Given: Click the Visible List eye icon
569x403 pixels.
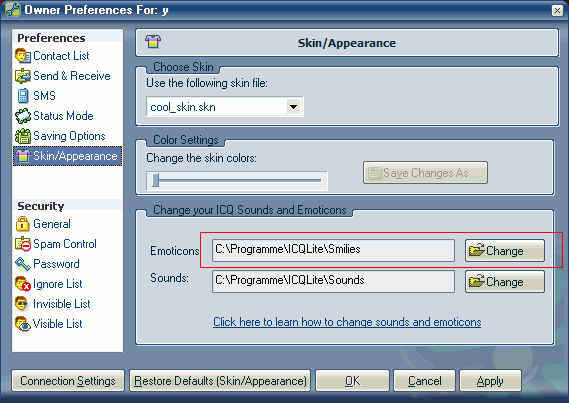Looking at the screenshot, I should pos(22,324).
